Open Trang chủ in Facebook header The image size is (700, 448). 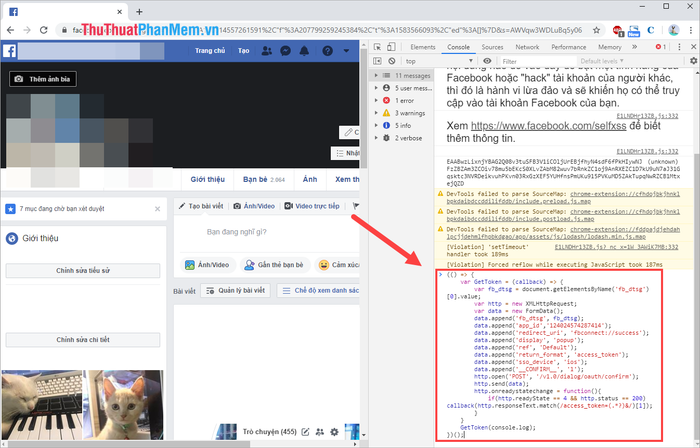(210, 51)
